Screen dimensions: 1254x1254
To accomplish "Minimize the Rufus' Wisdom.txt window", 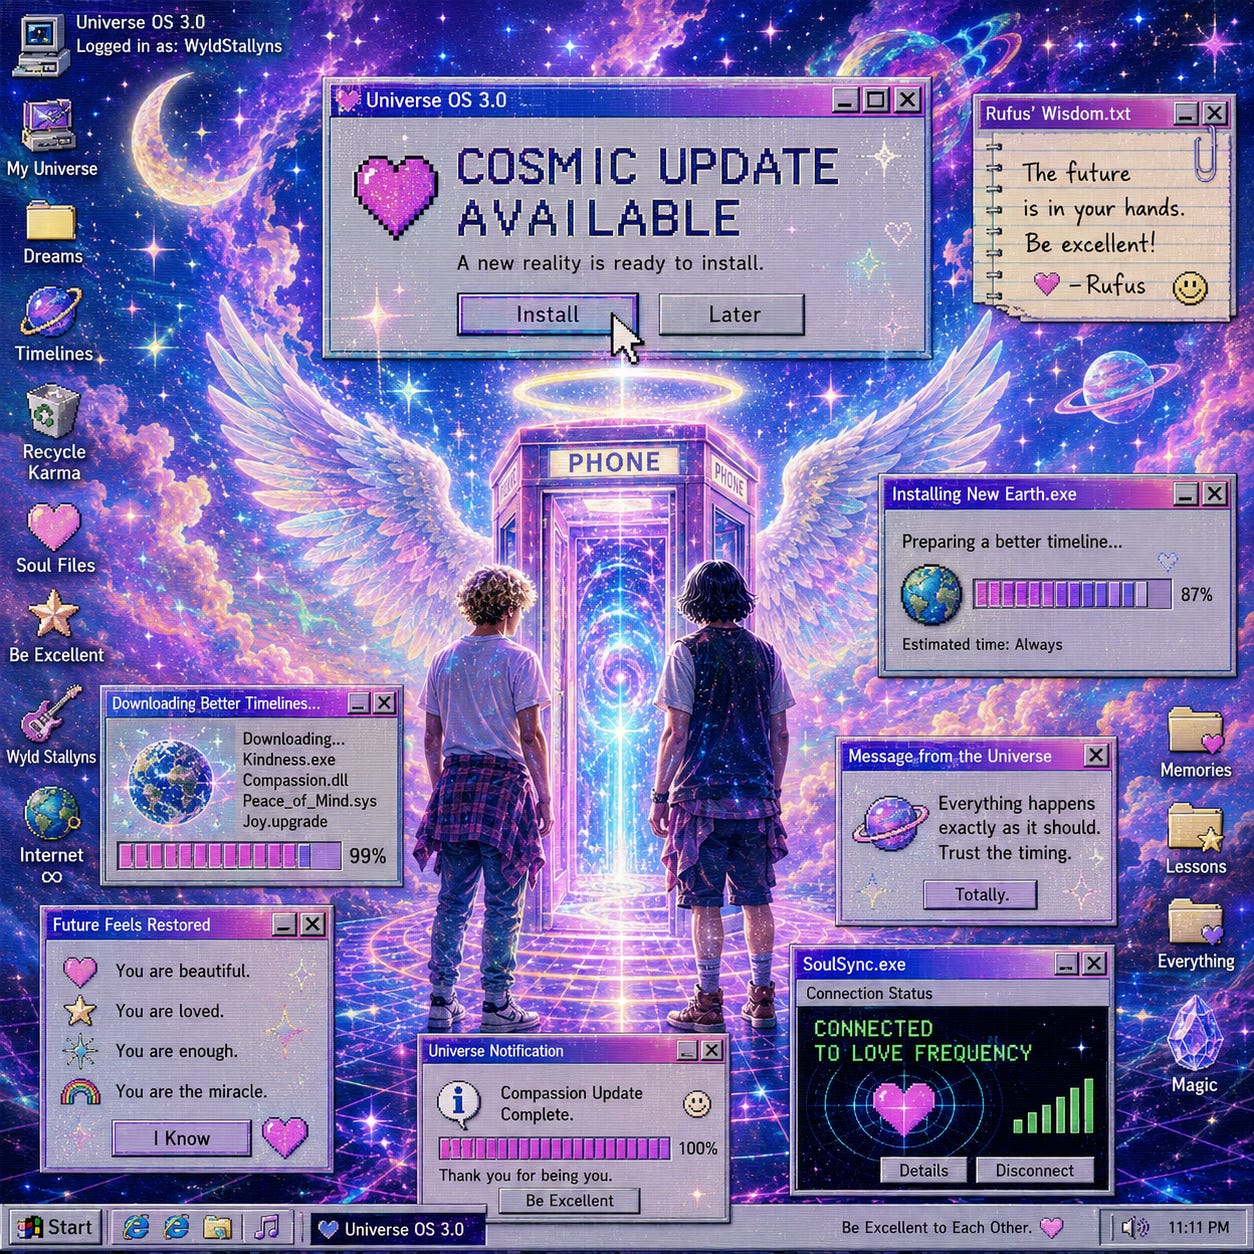I will [1186, 113].
